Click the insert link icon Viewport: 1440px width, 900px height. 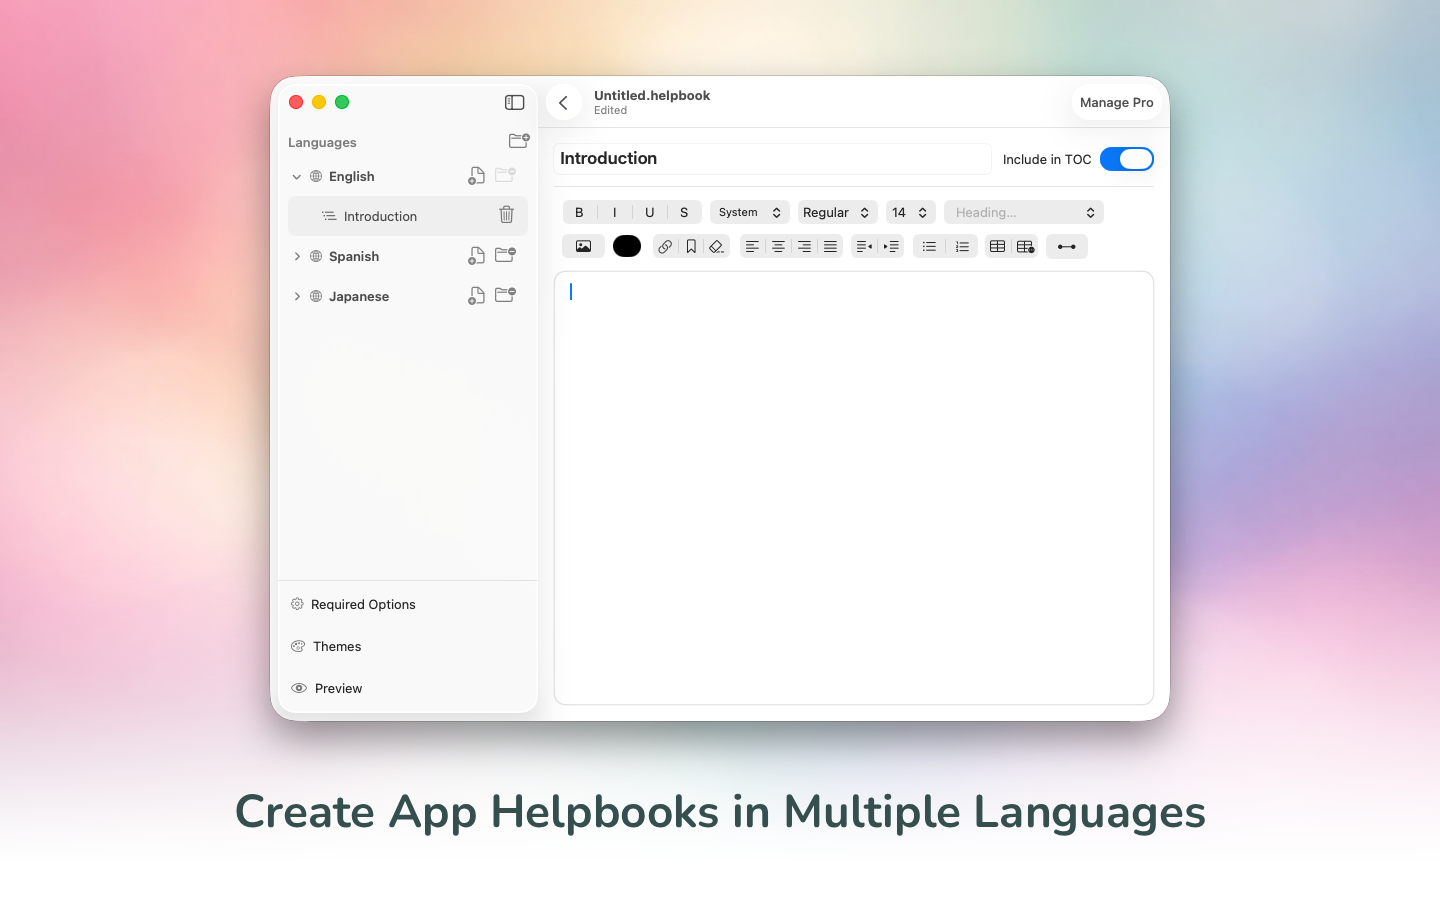tap(665, 247)
